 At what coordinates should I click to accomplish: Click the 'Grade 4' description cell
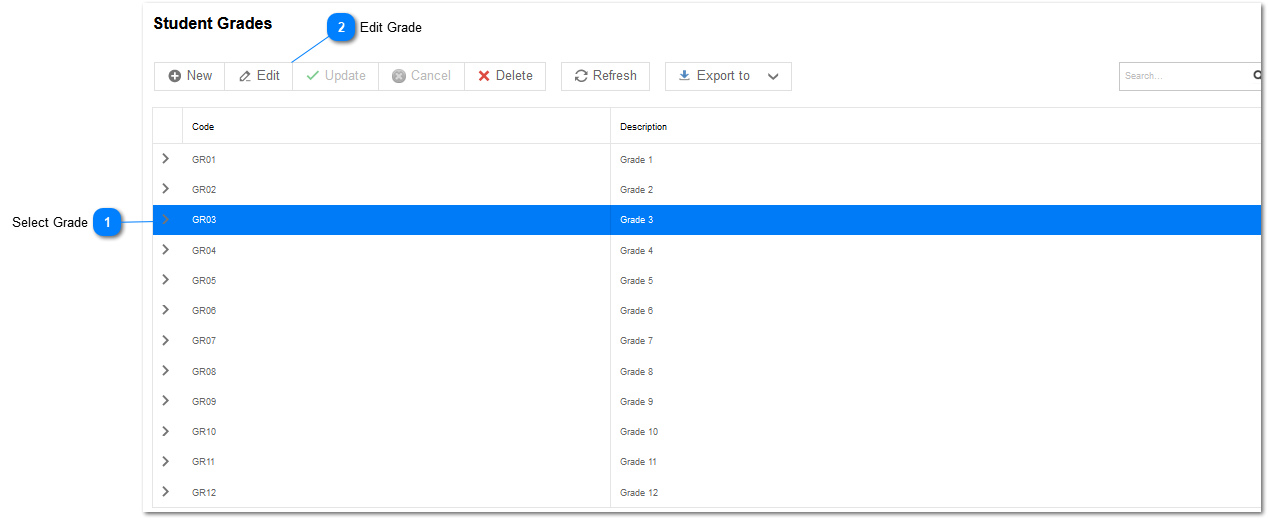click(936, 251)
